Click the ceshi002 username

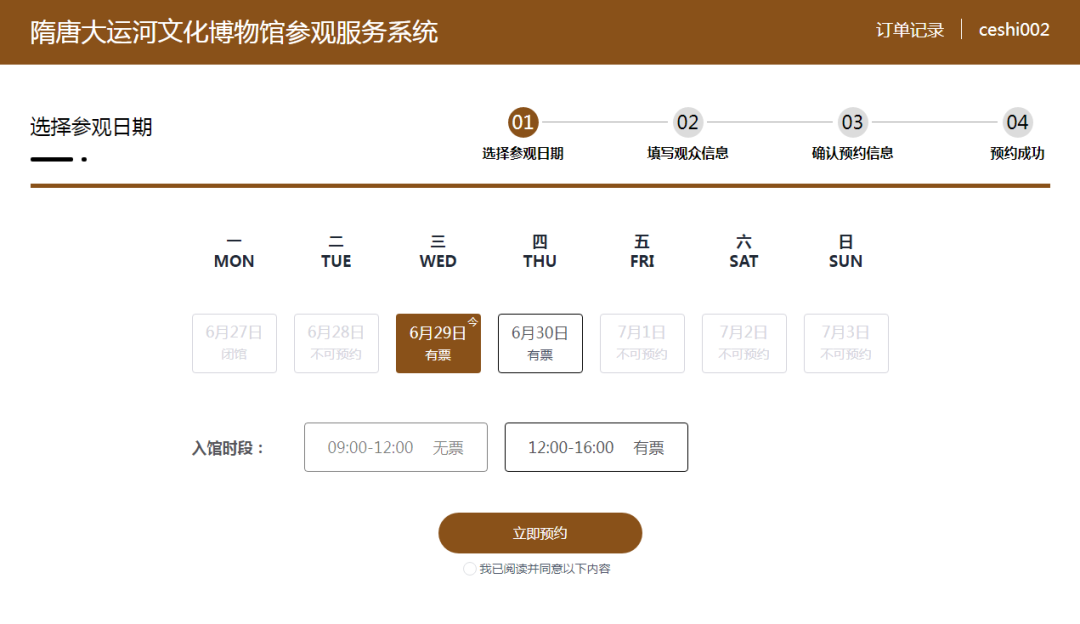point(1014,30)
